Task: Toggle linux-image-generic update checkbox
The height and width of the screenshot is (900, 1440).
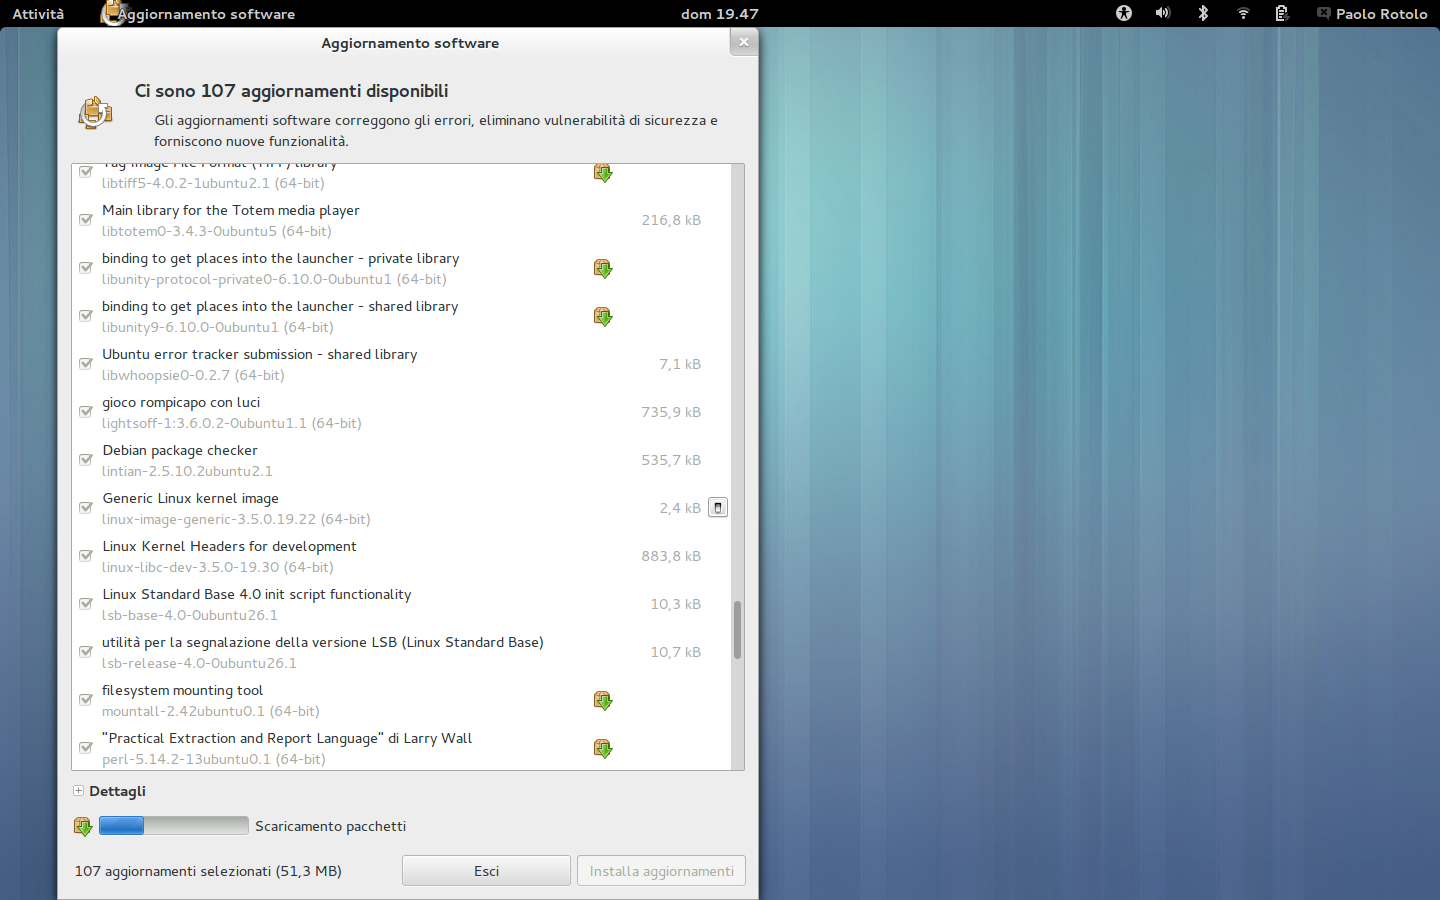Action: pos(86,507)
